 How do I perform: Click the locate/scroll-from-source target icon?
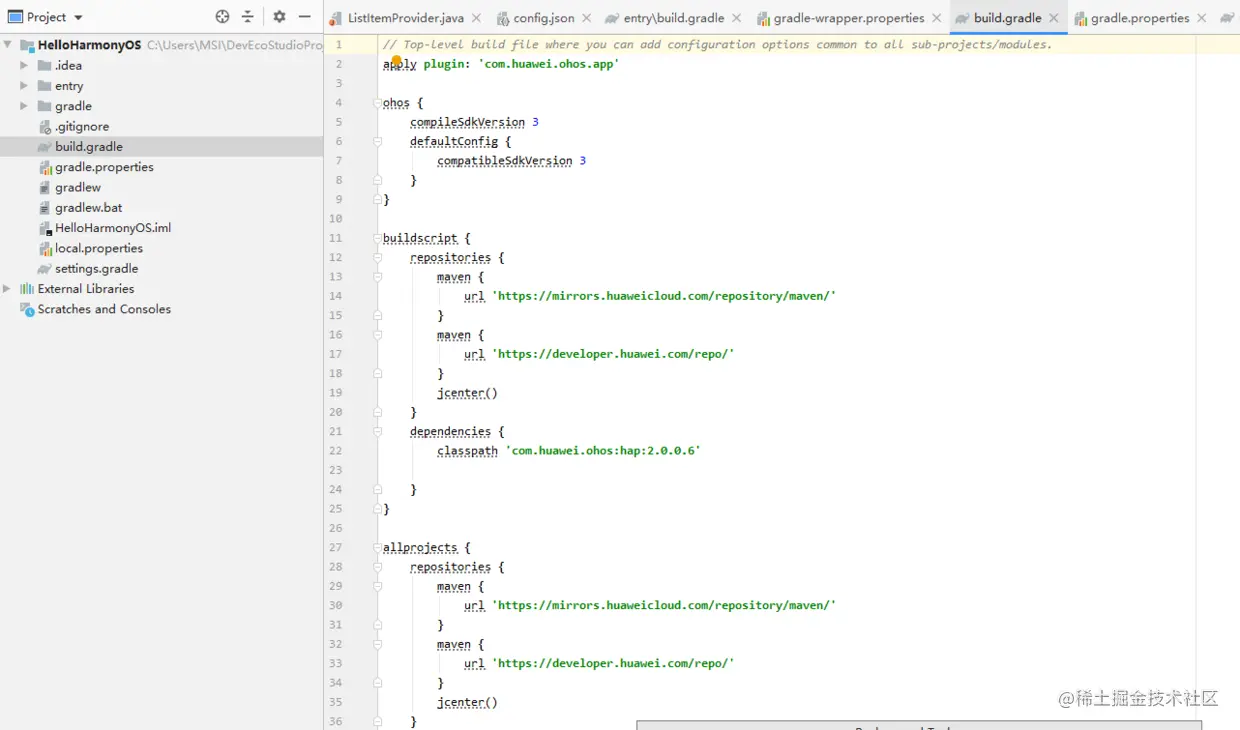pos(222,17)
